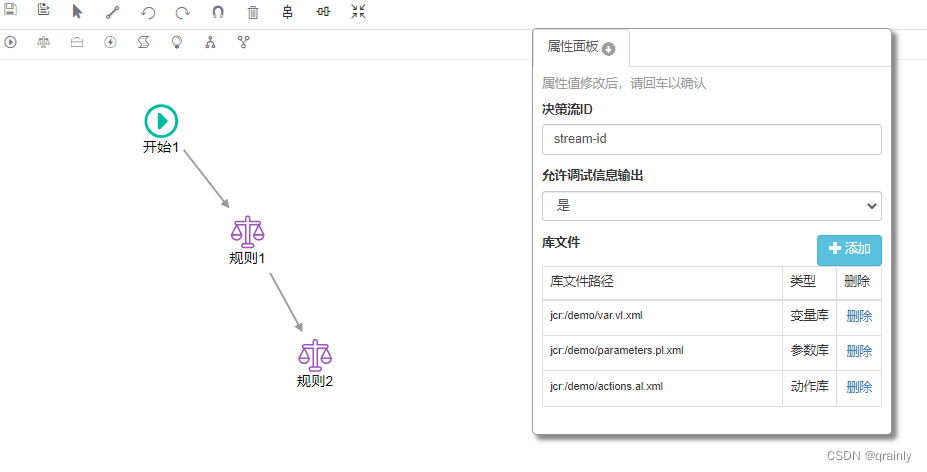
Task: Select the lightning action node tool
Action: click(110, 42)
